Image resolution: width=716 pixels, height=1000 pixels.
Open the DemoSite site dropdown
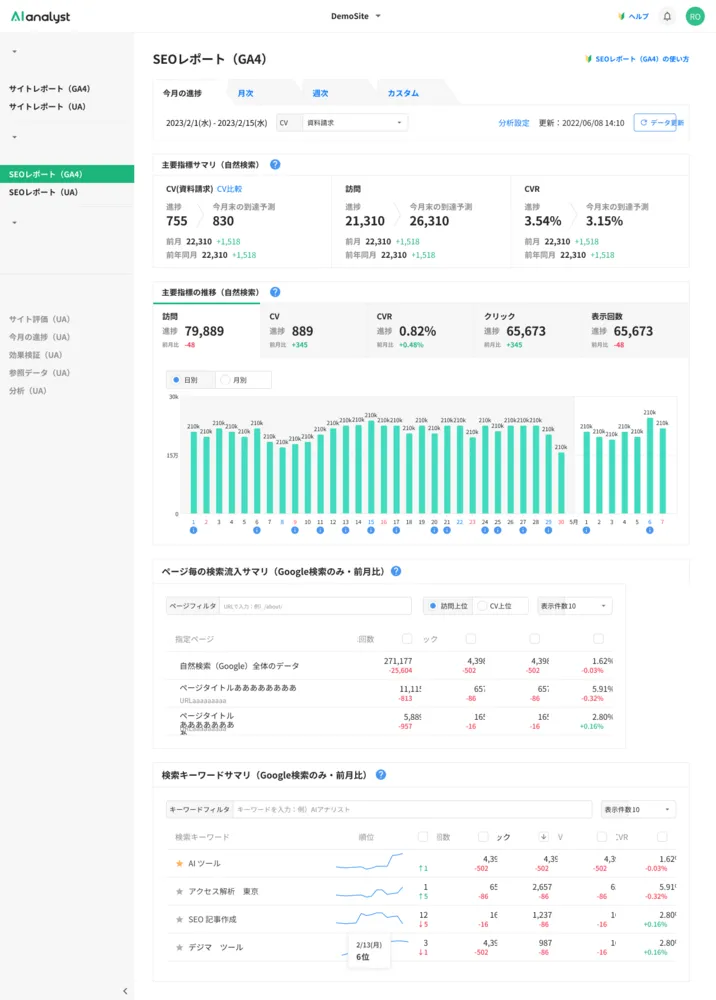(x=355, y=17)
